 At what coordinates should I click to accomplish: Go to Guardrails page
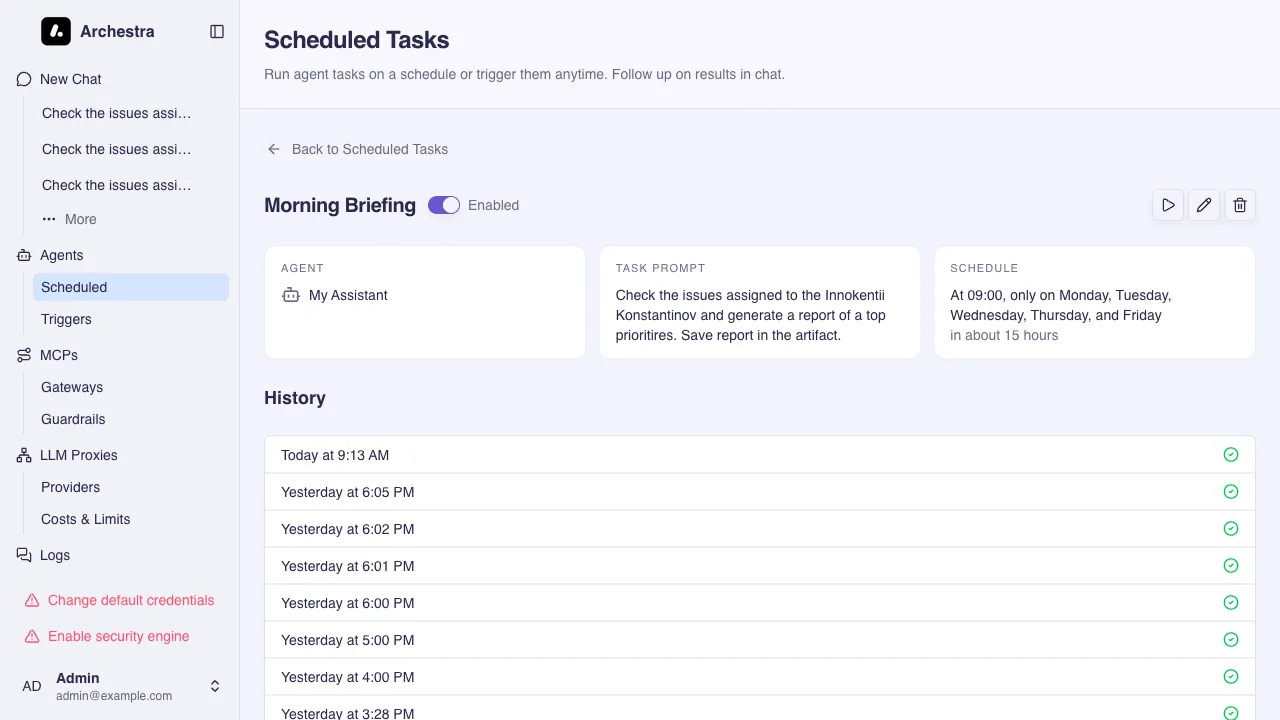(73, 419)
